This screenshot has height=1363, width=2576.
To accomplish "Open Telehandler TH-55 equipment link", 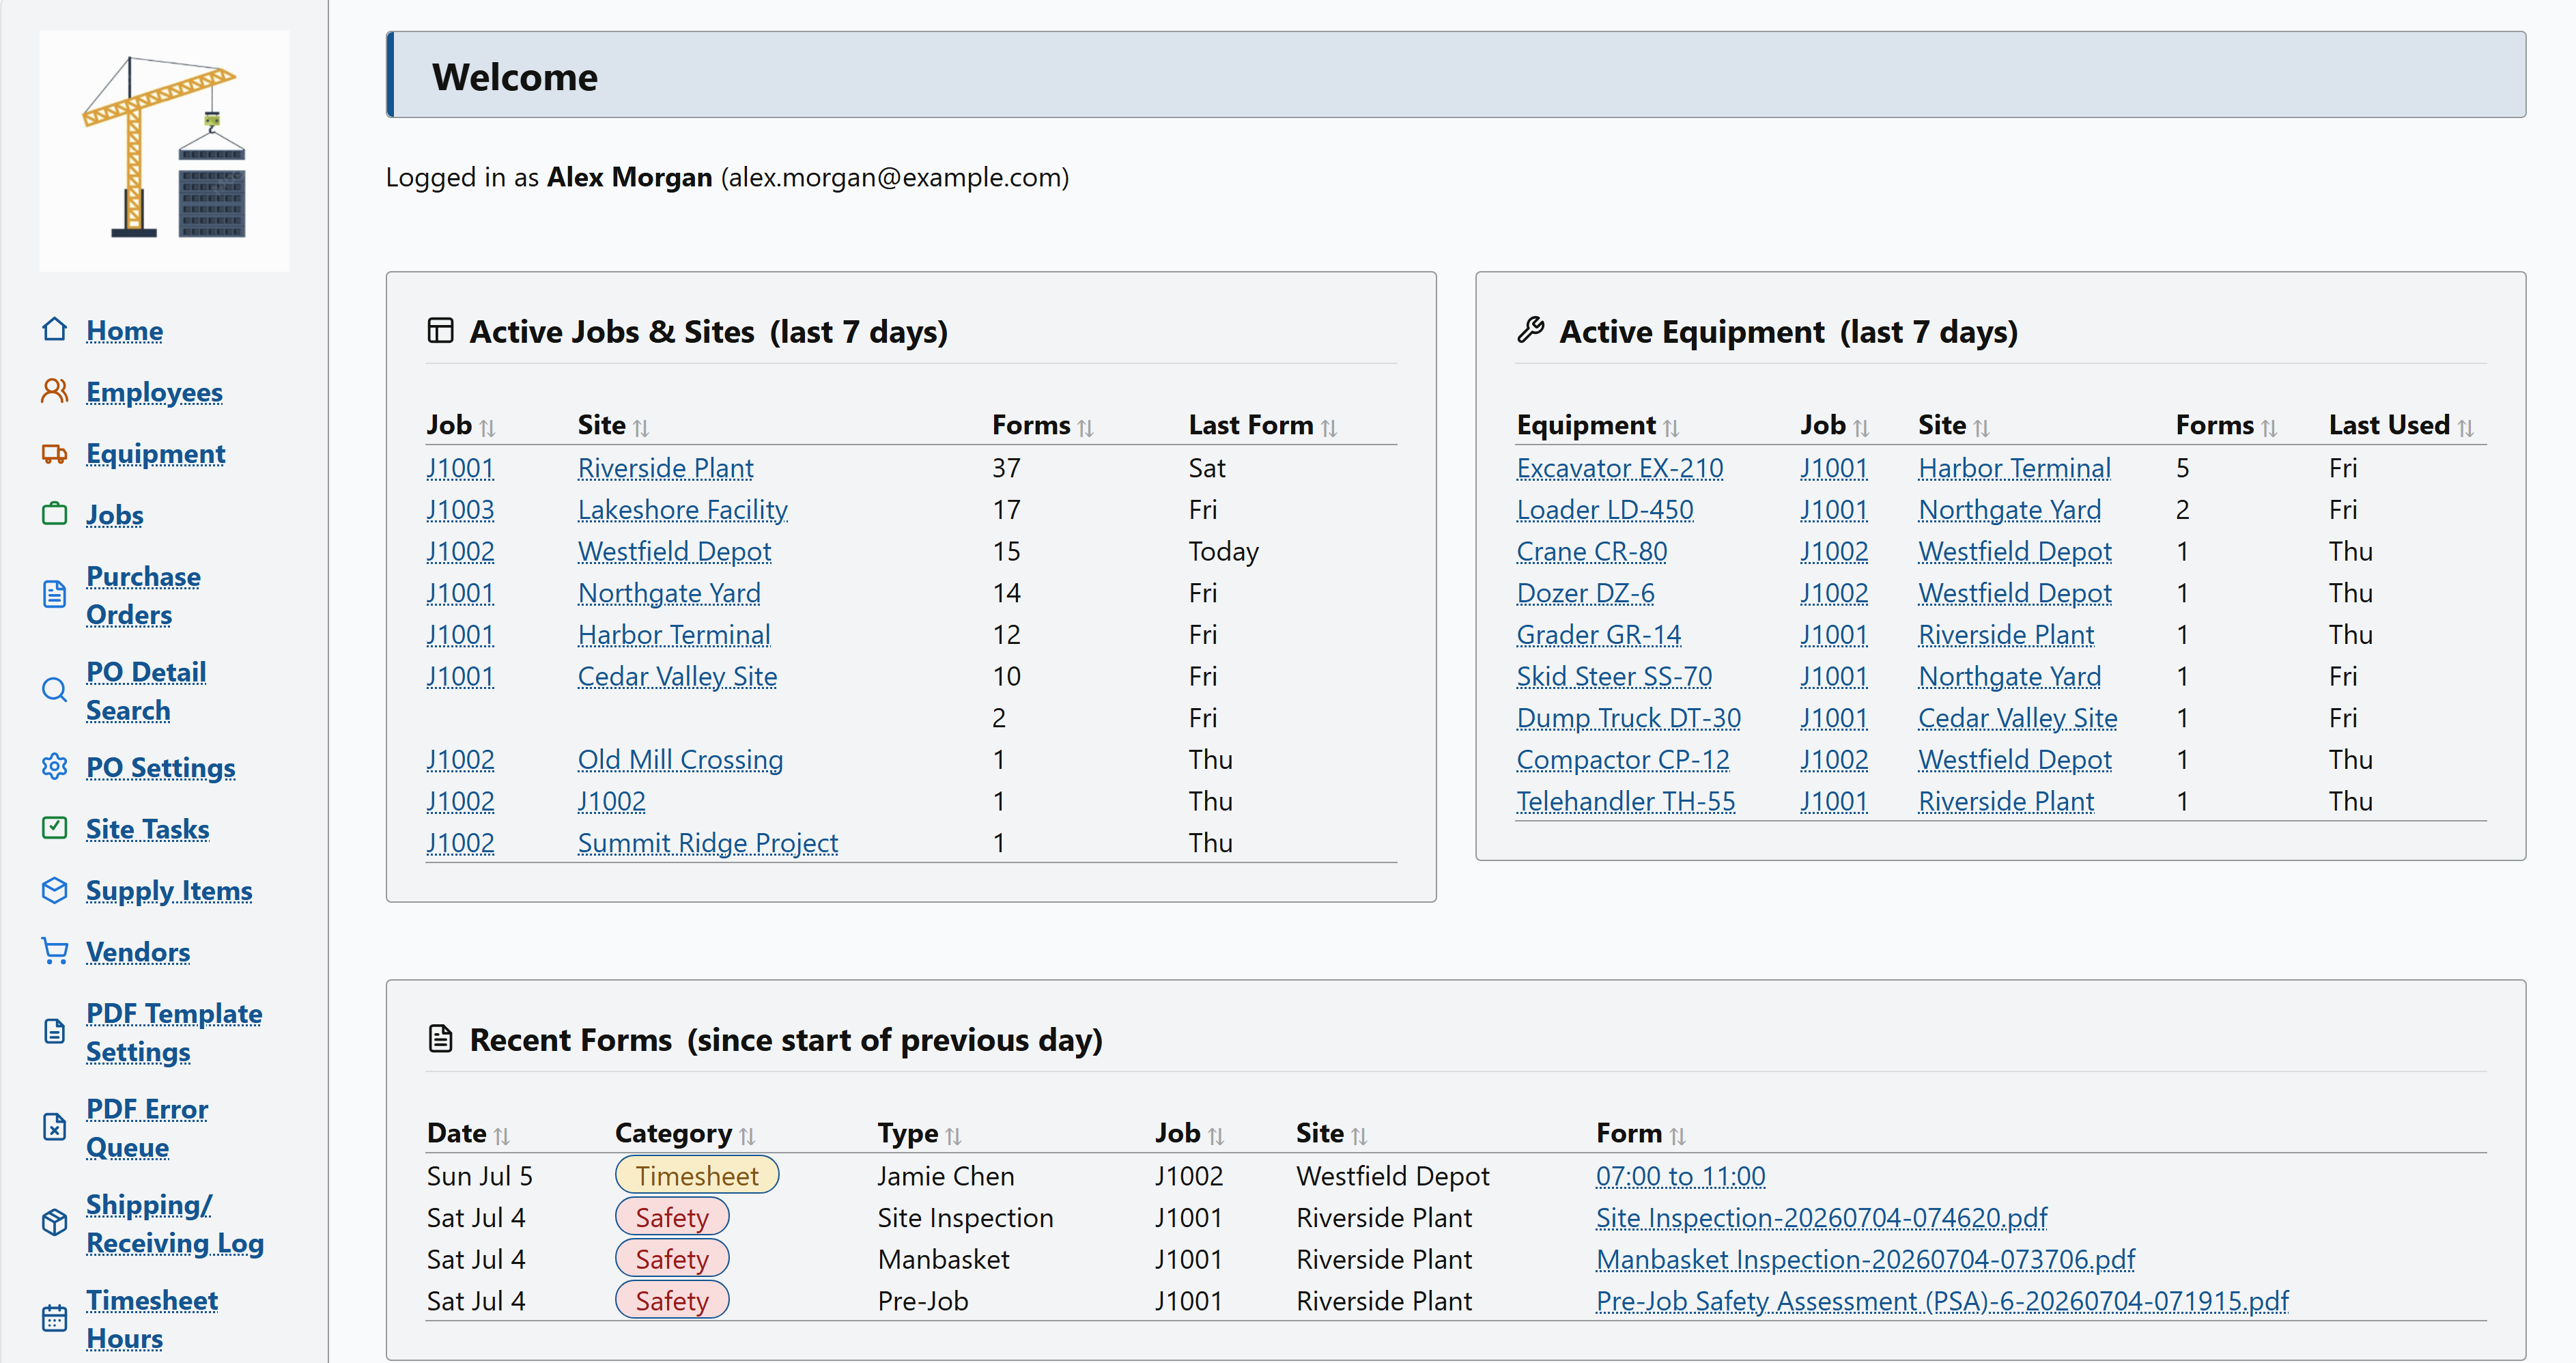I will click(1626, 802).
